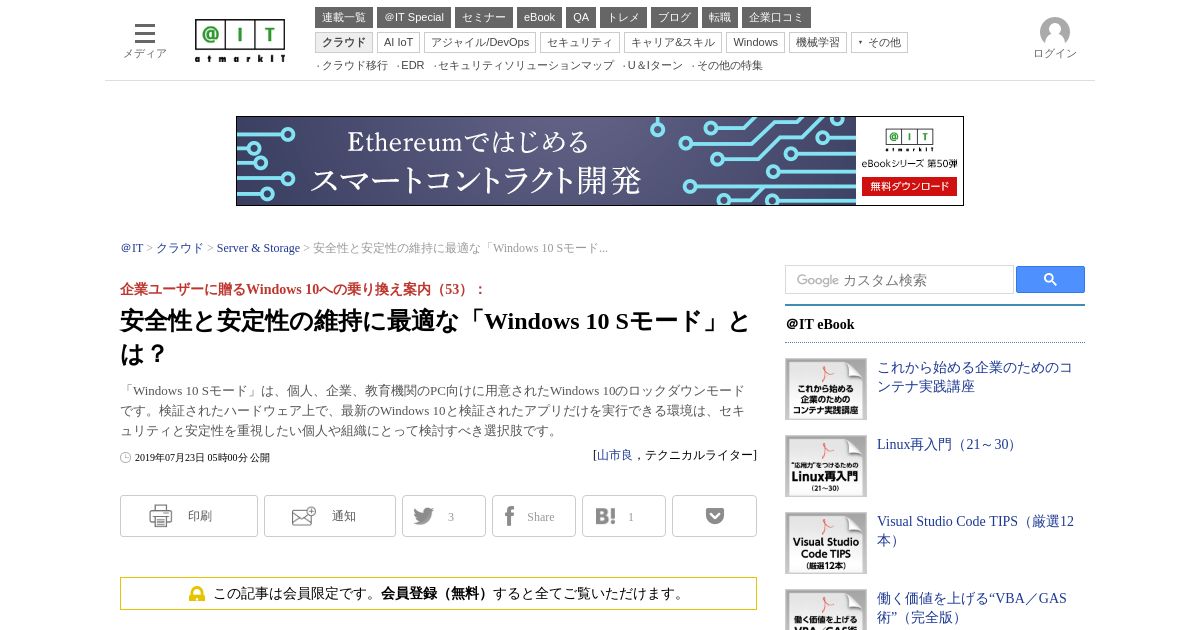Go to Server & Storage breadcrumb
The height and width of the screenshot is (630, 1200).
point(258,248)
